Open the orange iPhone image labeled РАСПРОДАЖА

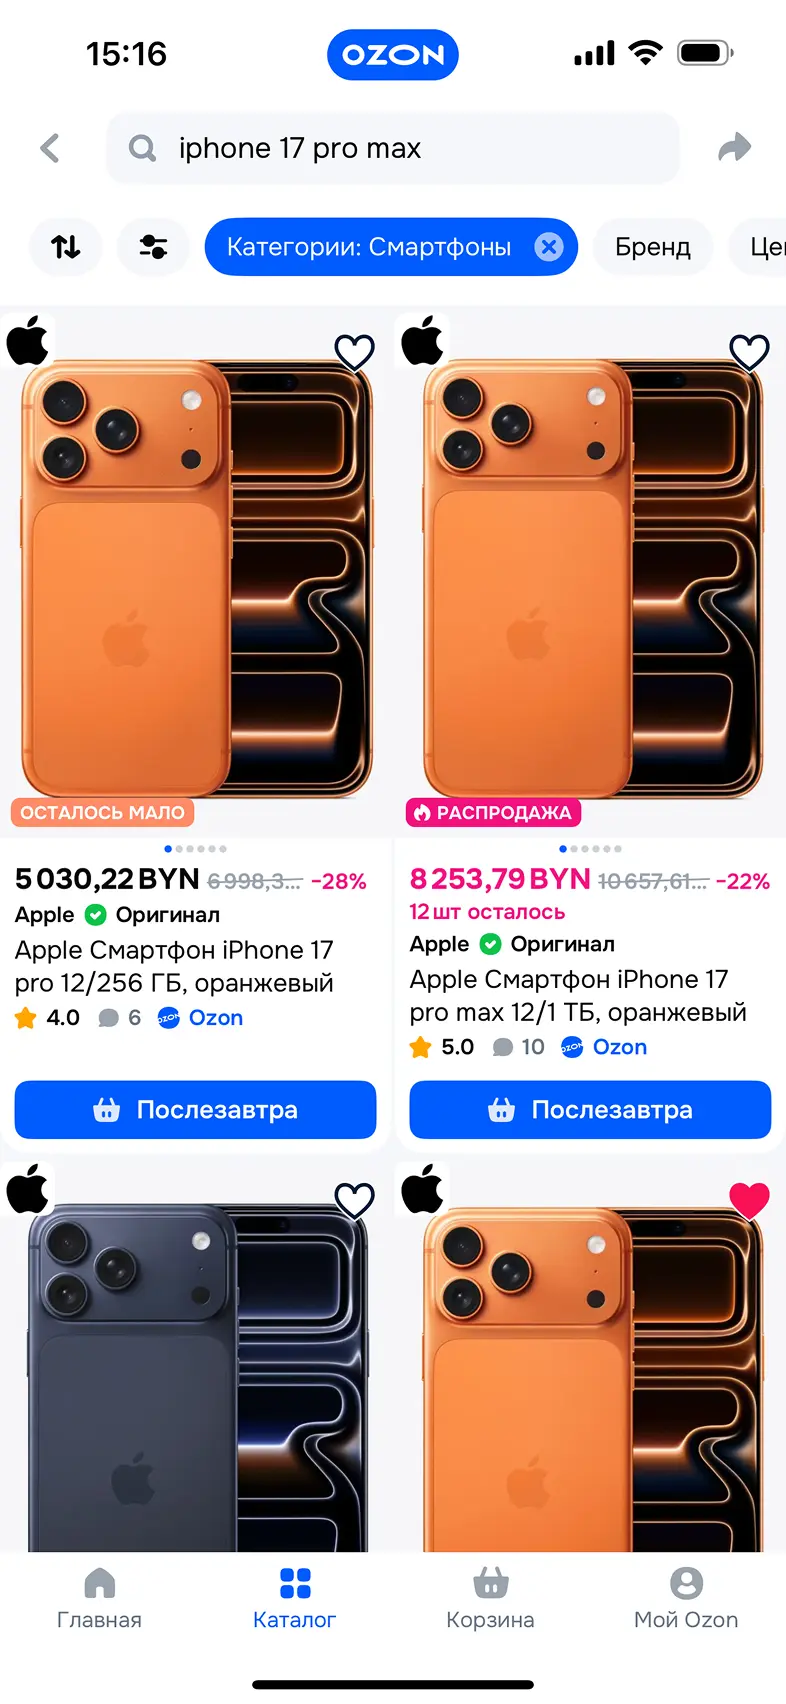pos(590,570)
